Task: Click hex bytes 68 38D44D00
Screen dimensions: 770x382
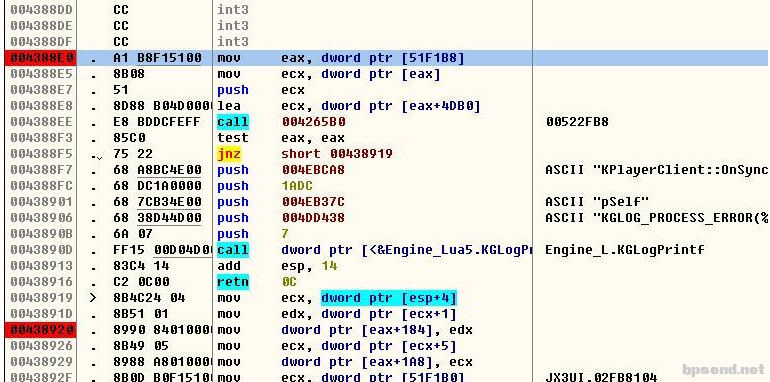Action: coord(157,218)
